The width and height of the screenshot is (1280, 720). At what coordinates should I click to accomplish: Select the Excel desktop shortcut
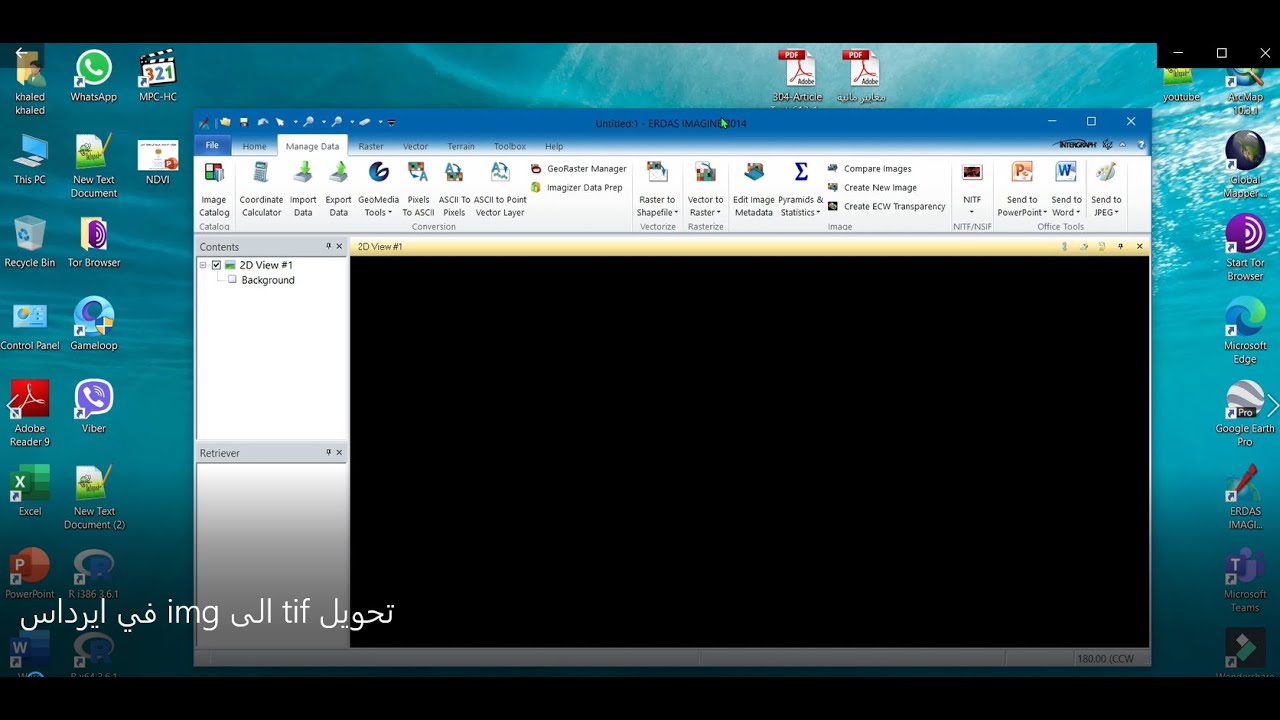click(x=30, y=490)
